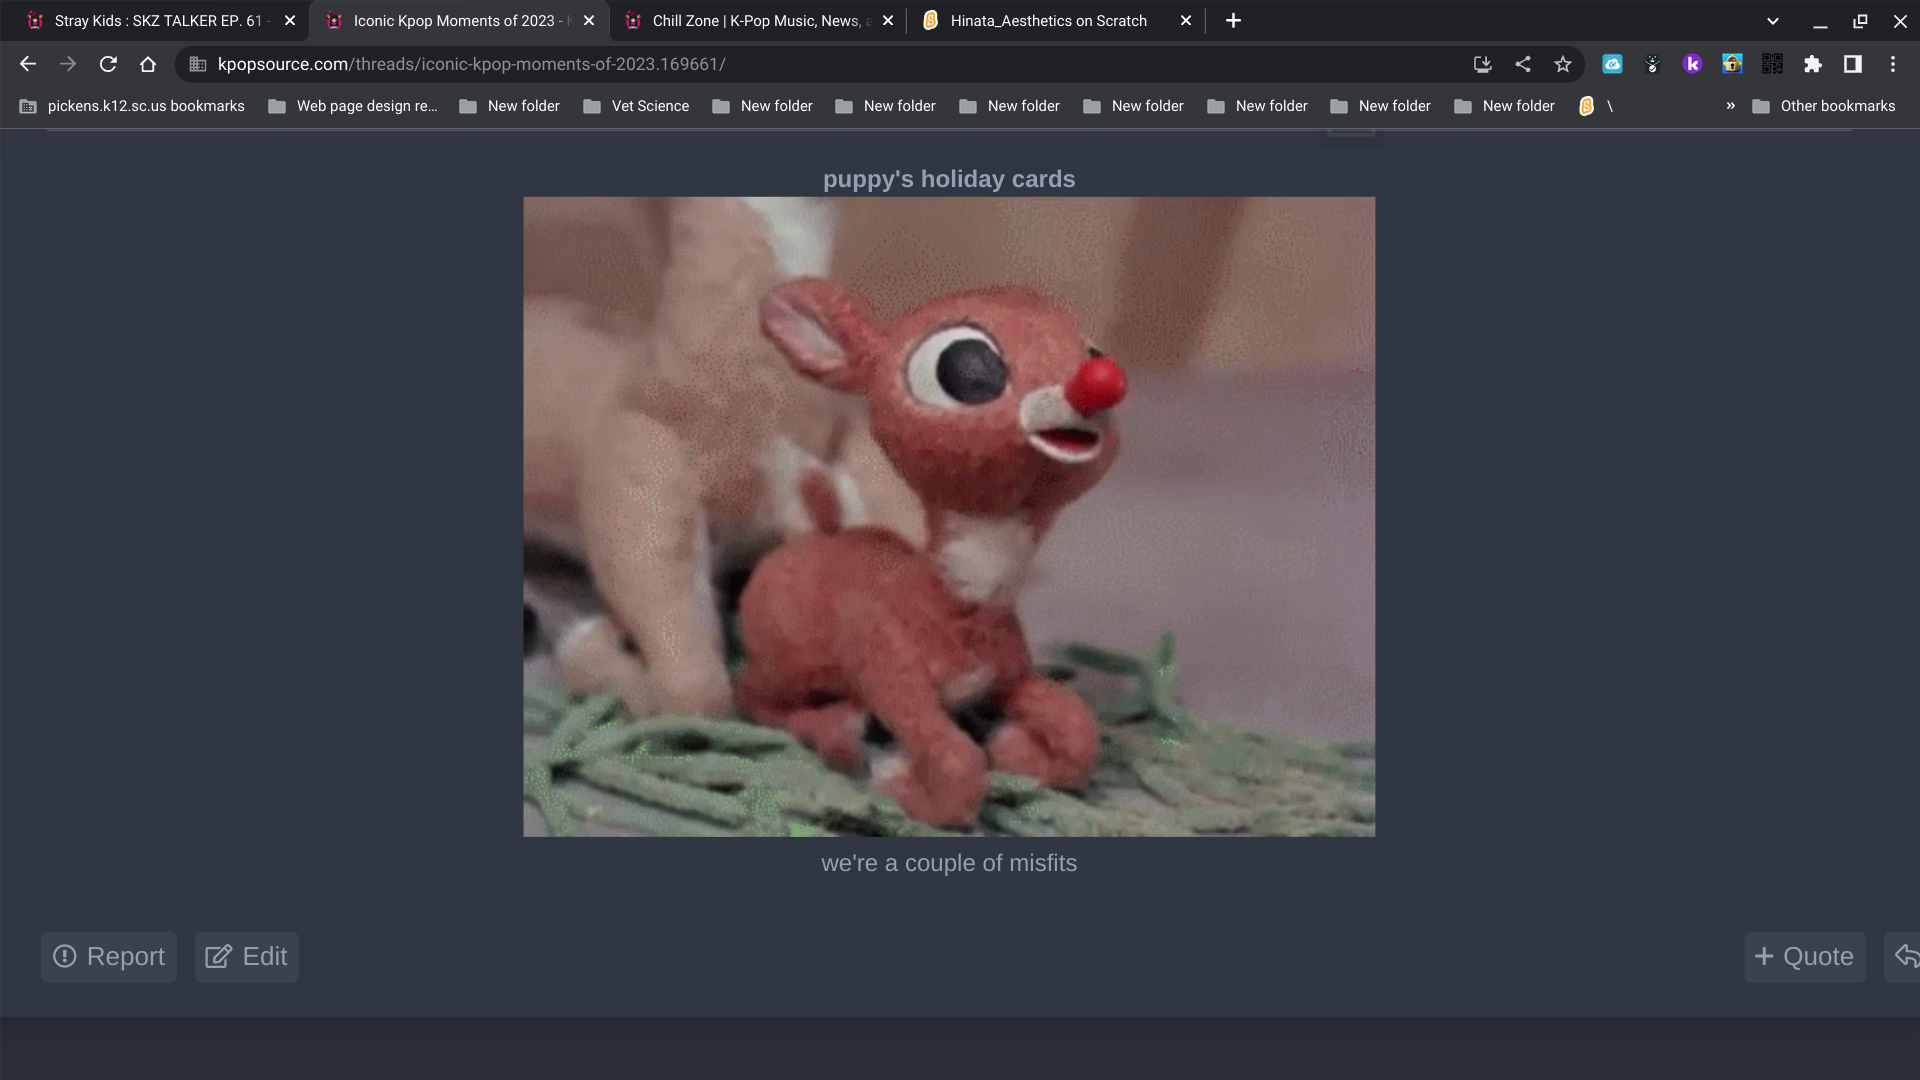Click the Rudolph reindeer GIF image

coord(949,517)
